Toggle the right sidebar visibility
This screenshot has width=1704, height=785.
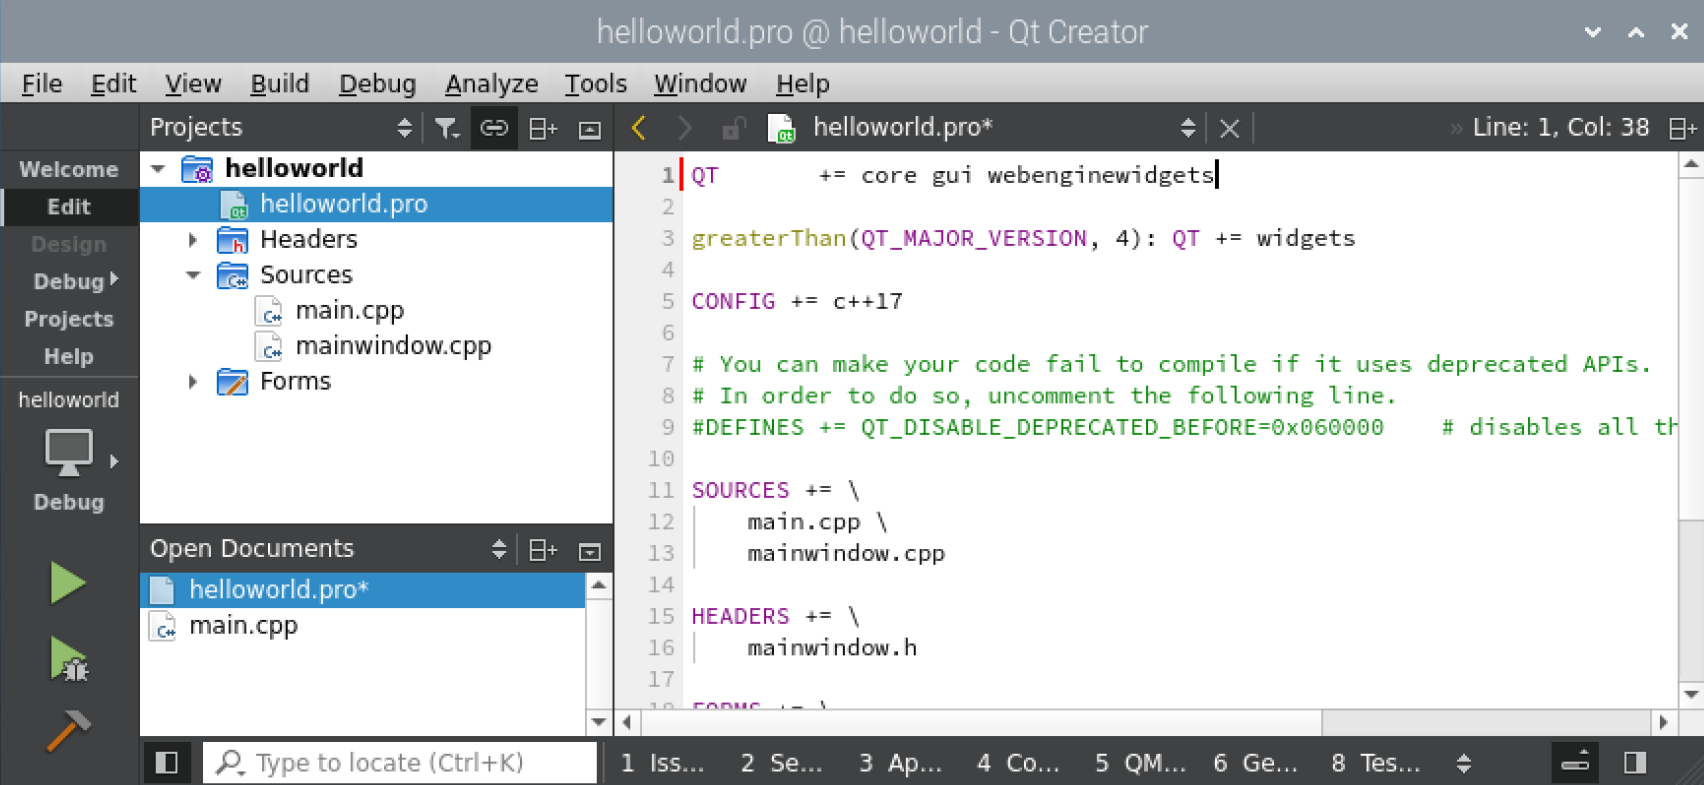pyautogui.click(x=1635, y=763)
